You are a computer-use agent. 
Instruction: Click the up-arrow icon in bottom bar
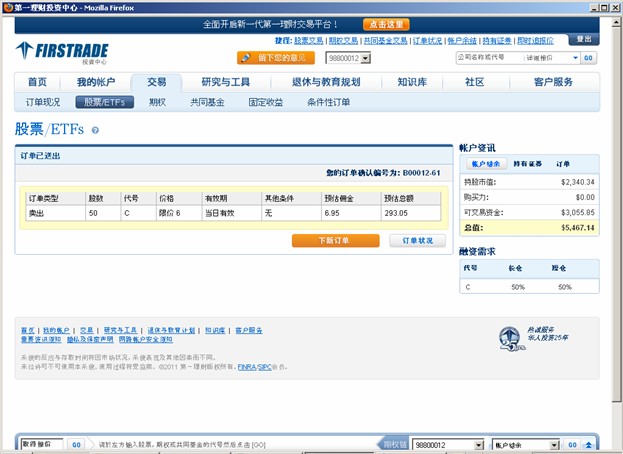tap(589, 444)
